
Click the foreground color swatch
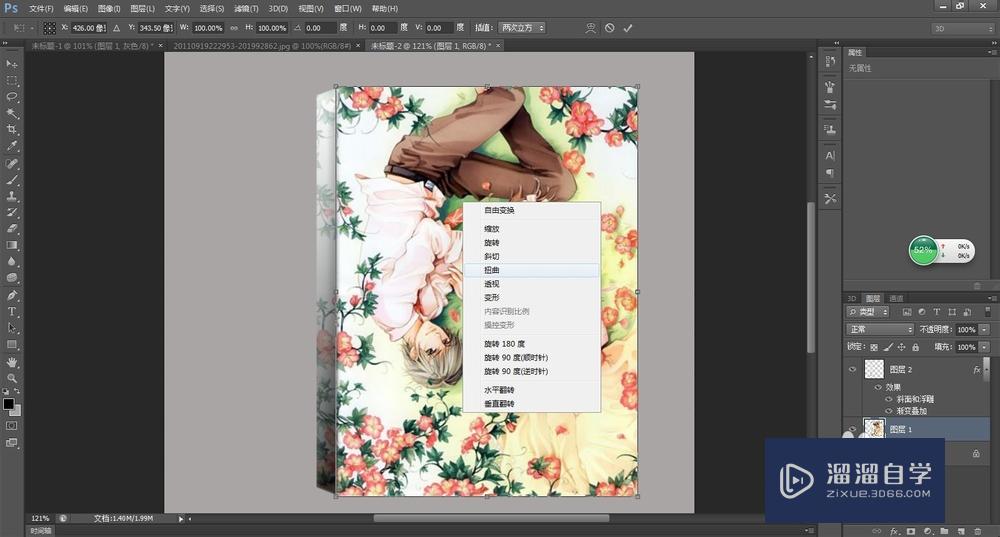pyautogui.click(x=8, y=404)
